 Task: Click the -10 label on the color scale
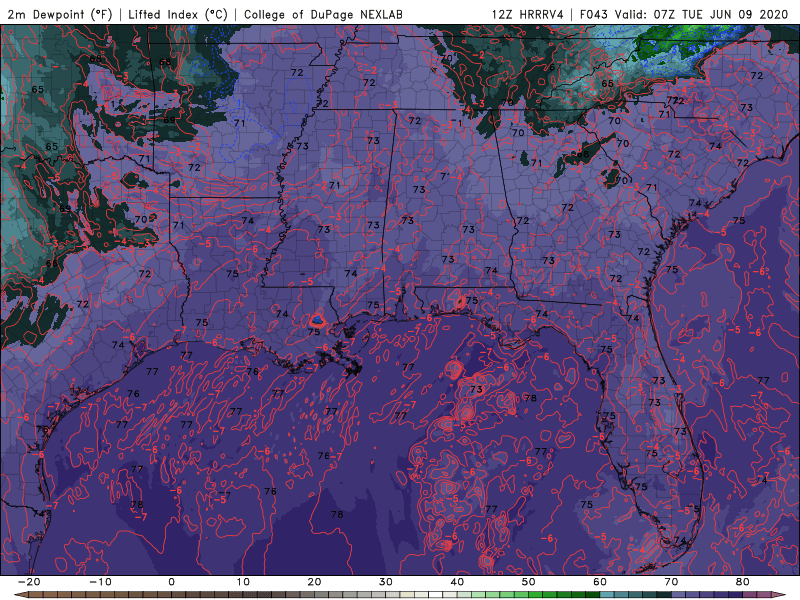(100, 582)
